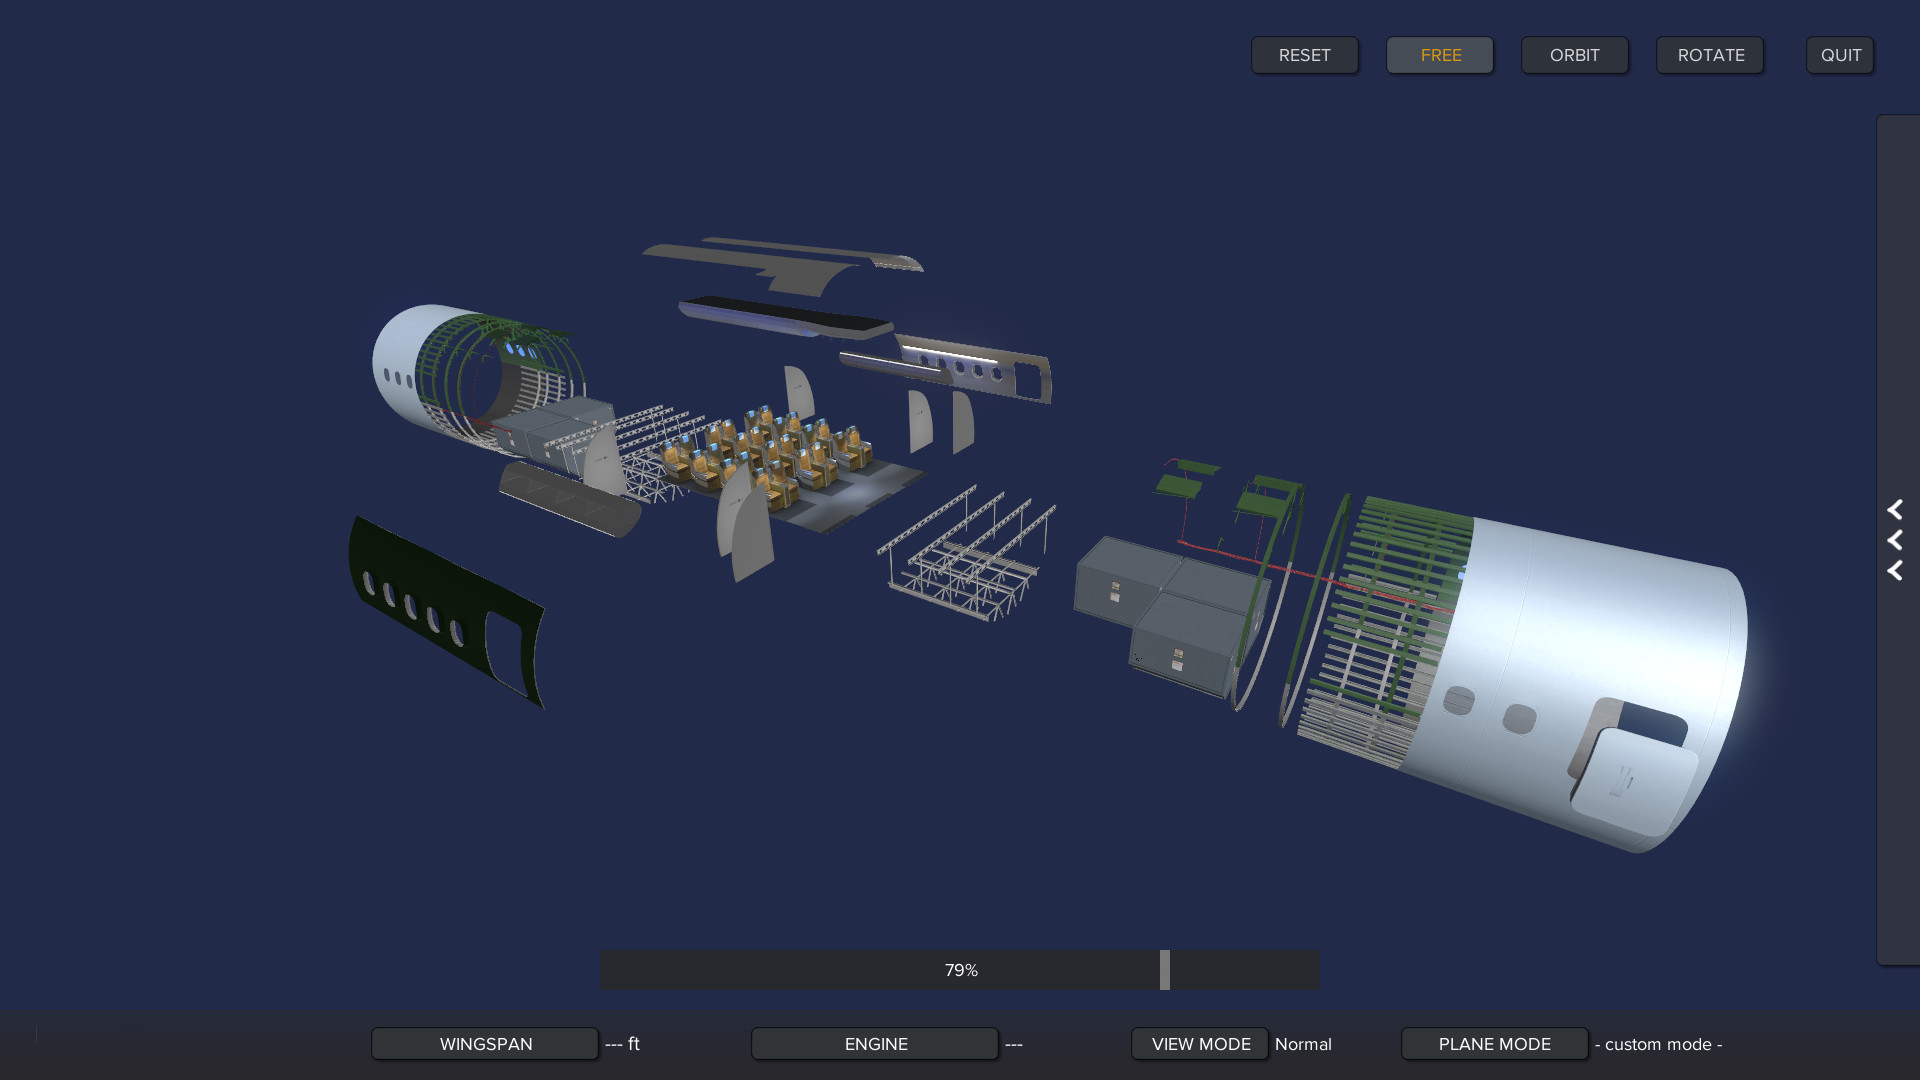The height and width of the screenshot is (1080, 1920).
Task: Change the PLANE MODE setting
Action: [1494, 1043]
